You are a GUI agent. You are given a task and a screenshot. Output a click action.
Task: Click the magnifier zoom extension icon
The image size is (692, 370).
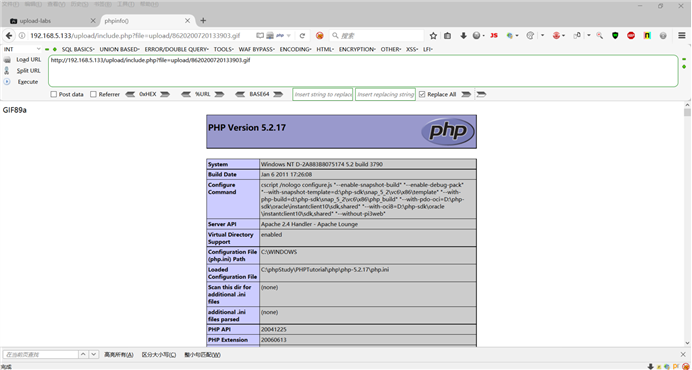tap(599, 36)
